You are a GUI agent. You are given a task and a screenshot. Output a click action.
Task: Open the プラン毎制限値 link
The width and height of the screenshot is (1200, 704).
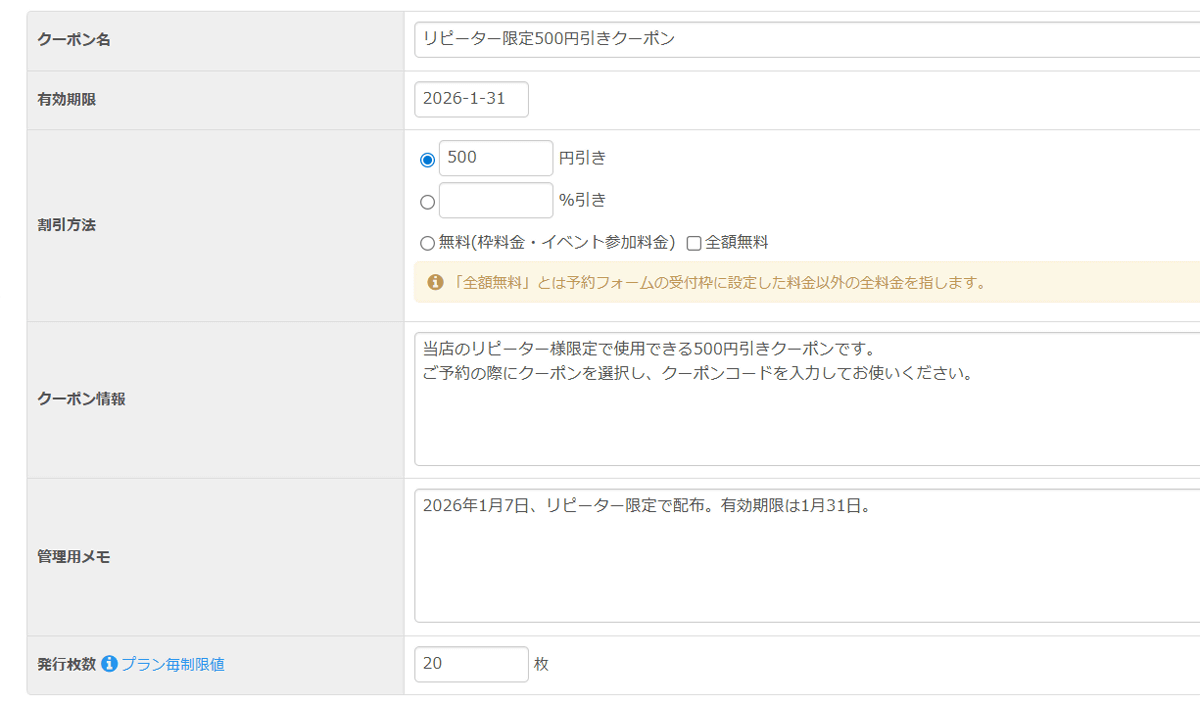point(173,664)
